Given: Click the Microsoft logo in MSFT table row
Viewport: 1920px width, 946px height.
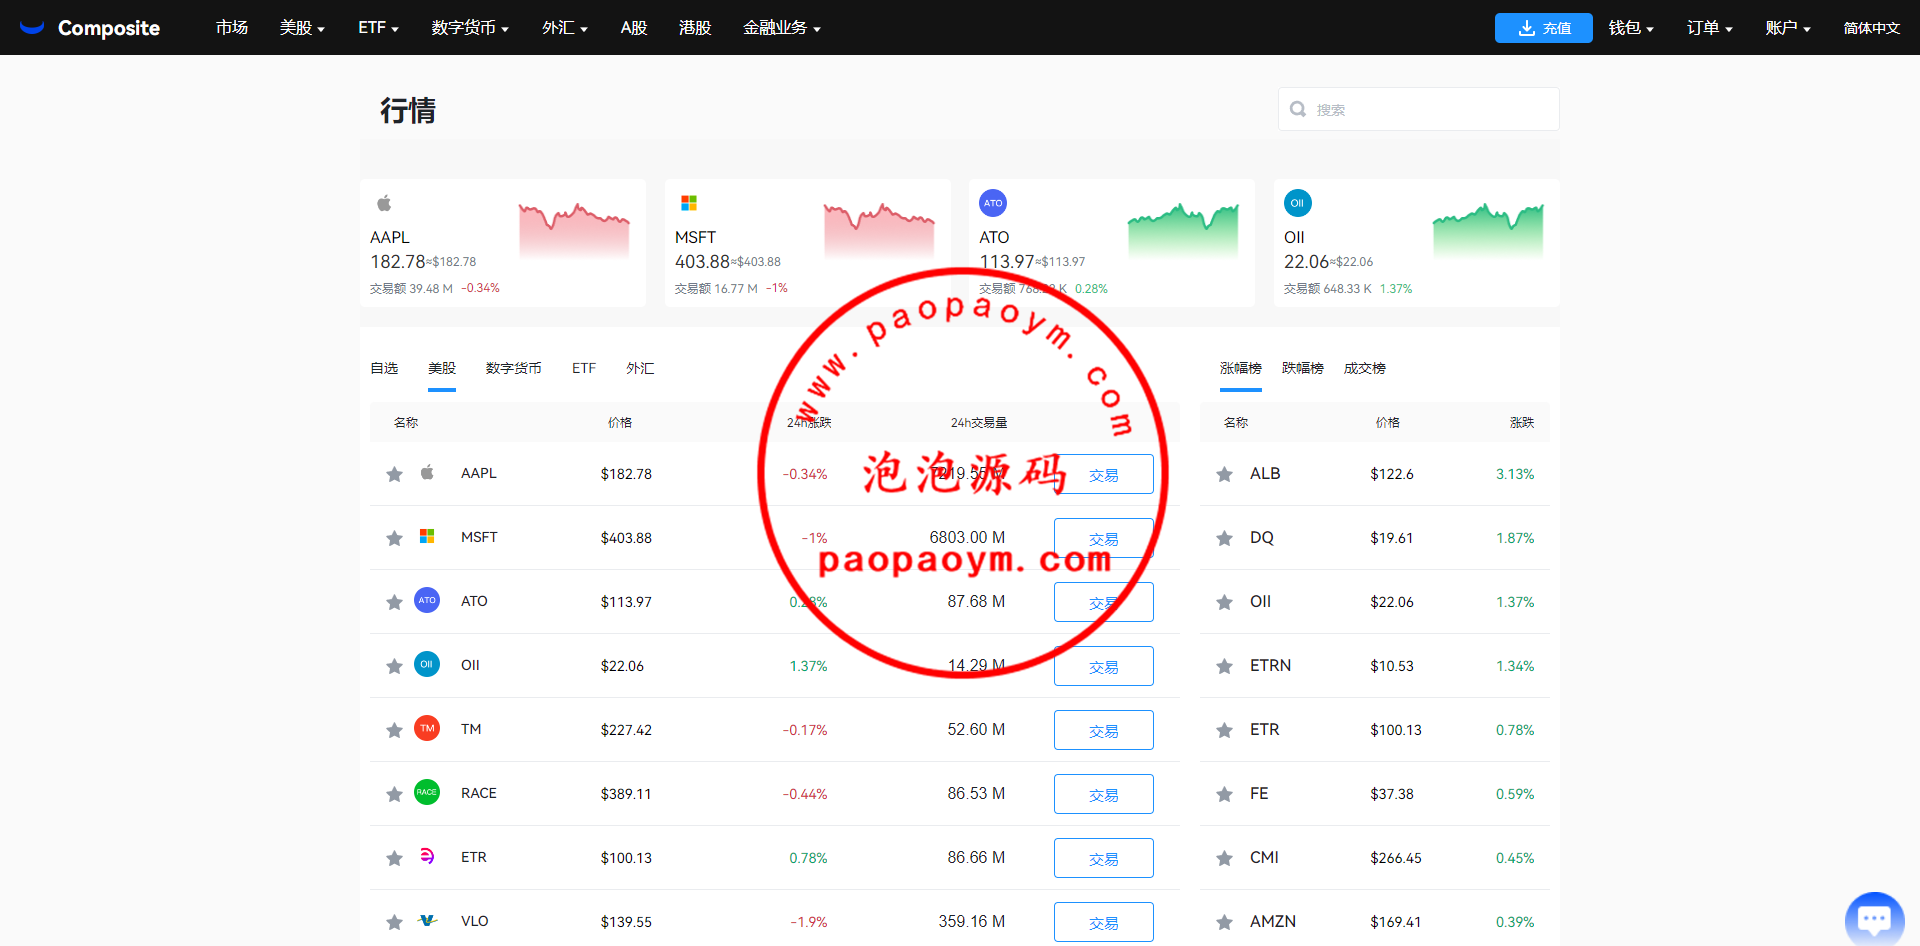Looking at the screenshot, I should 427,536.
